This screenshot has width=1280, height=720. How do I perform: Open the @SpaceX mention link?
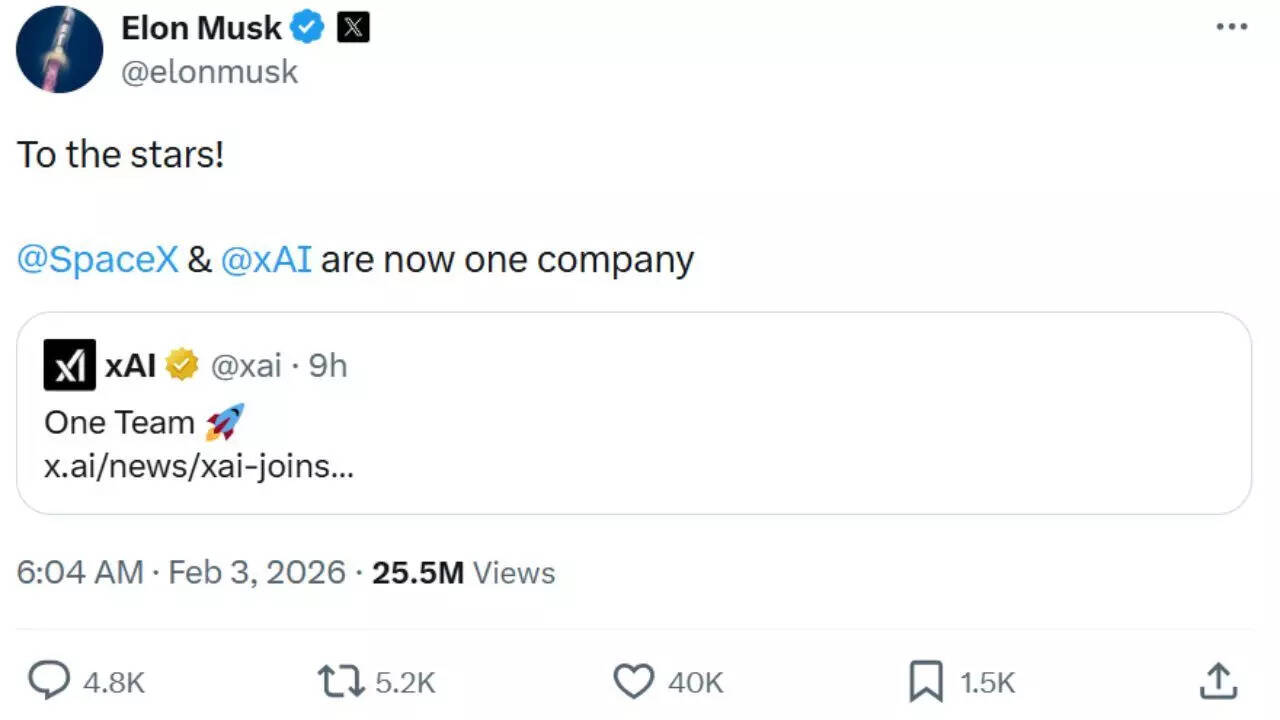96,259
